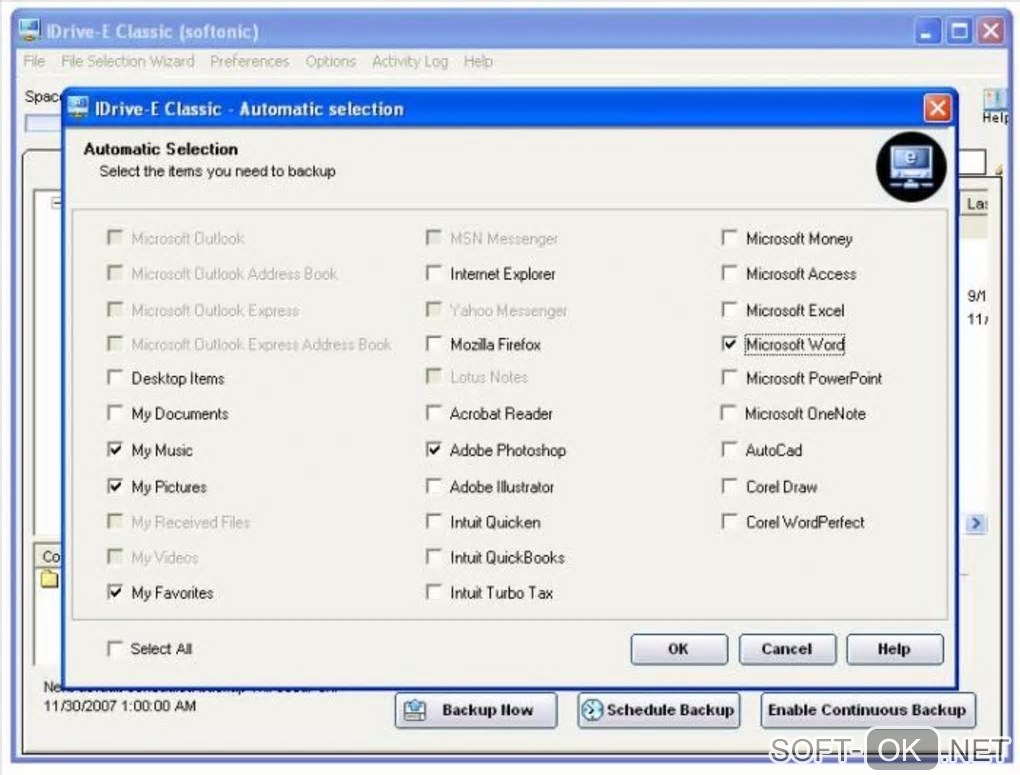The width and height of the screenshot is (1020, 775).
Task: Click the grayed Yahoo Messenger checkbox
Action: [433, 309]
